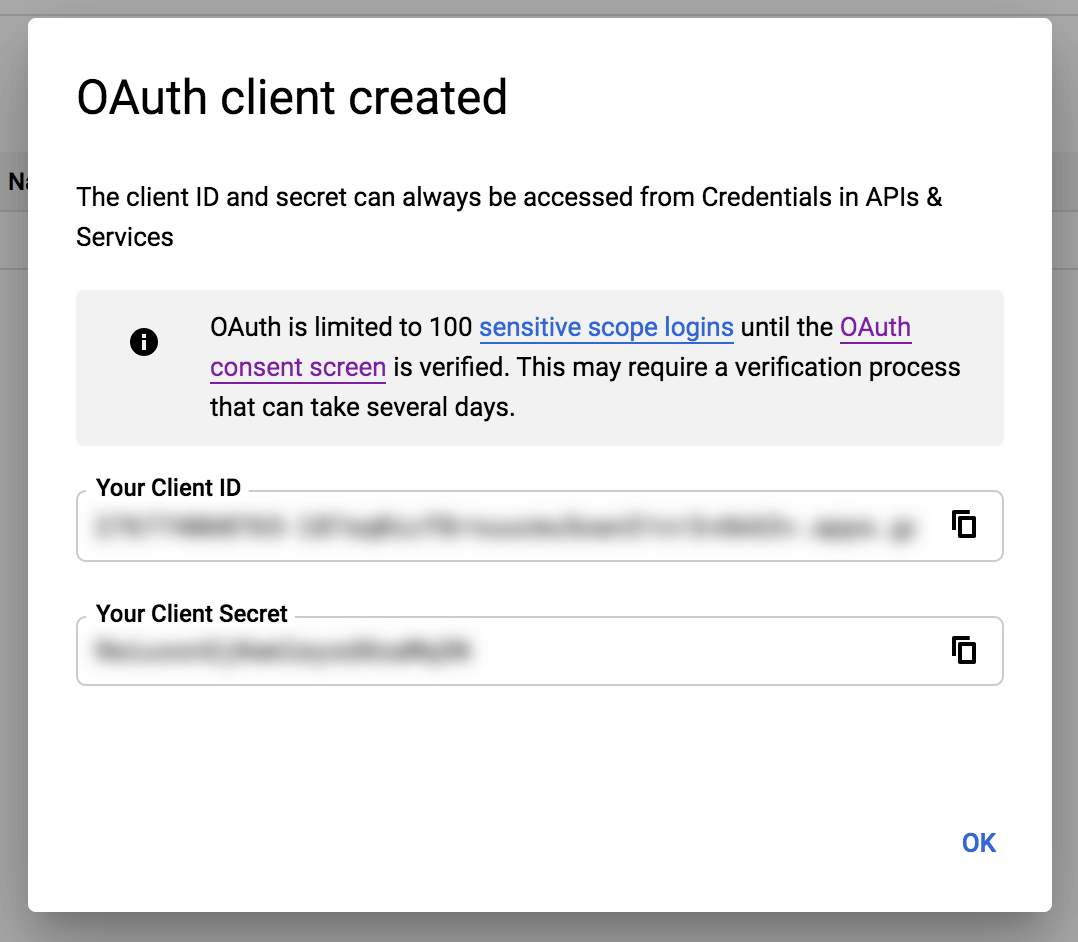Click inside the Your Client ID field
Screen dimensions: 1078x942
500,526
